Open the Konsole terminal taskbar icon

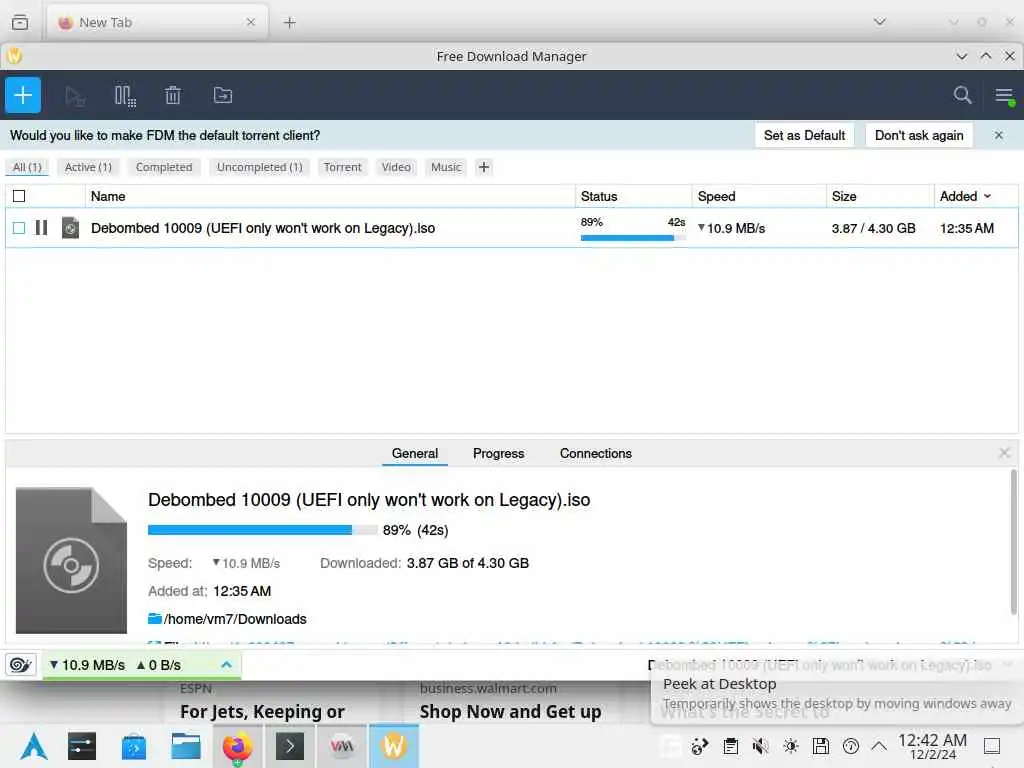tap(290, 746)
